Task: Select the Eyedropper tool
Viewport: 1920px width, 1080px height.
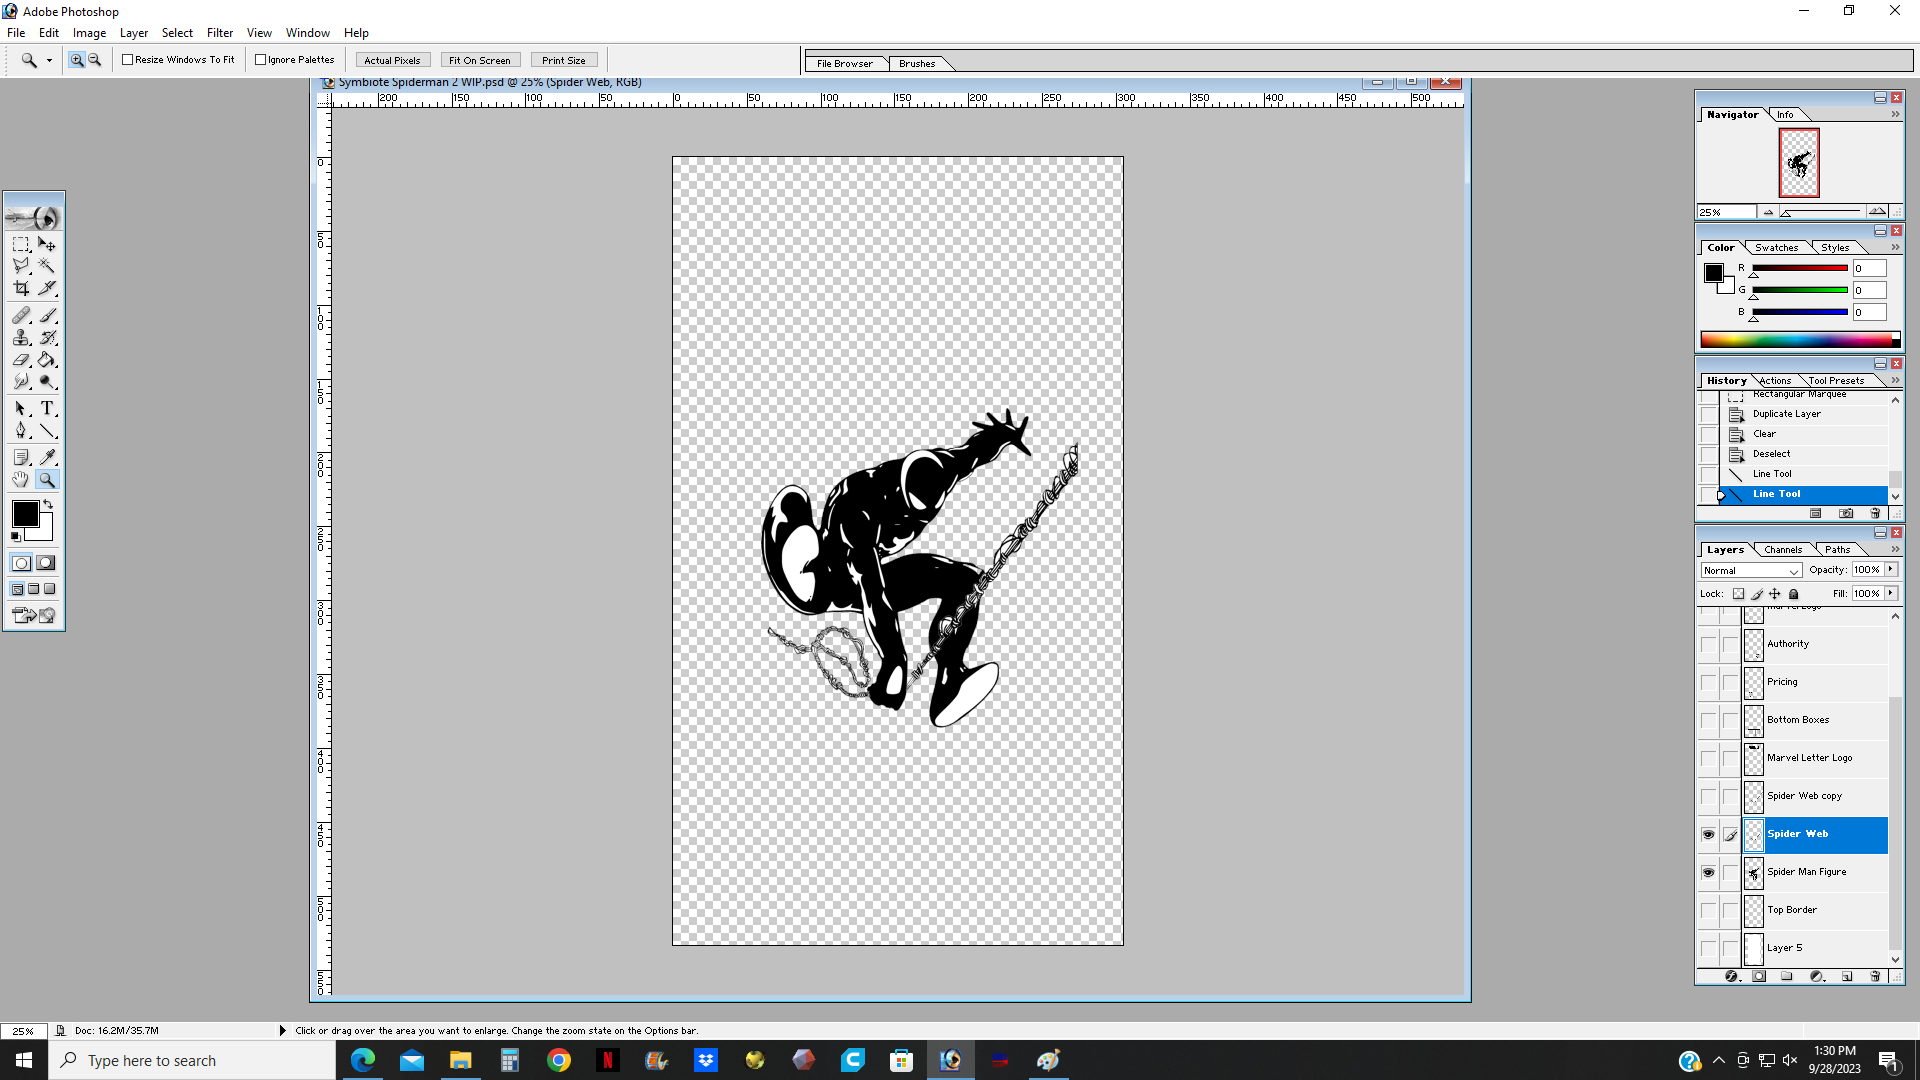Action: click(x=47, y=457)
